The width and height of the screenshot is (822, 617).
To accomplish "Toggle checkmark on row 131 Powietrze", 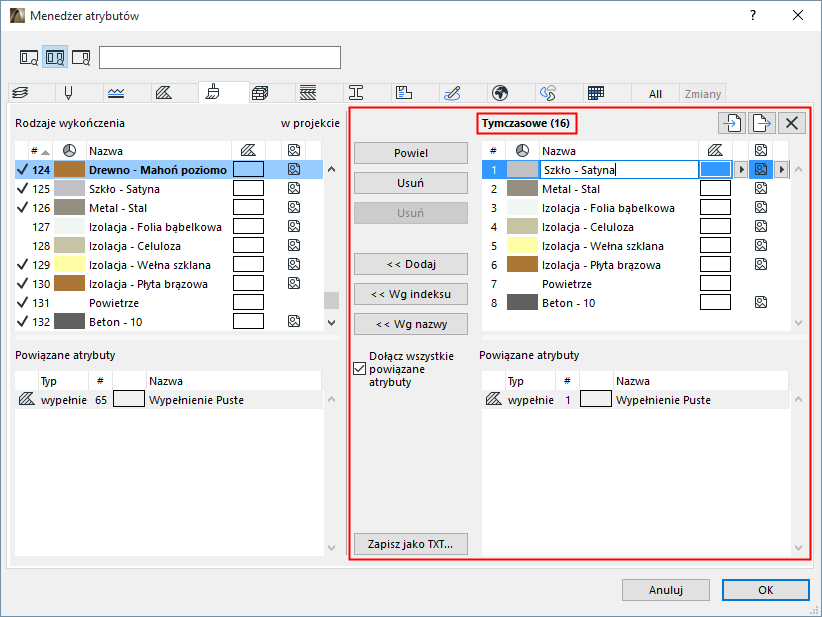I will pyautogui.click(x=22, y=302).
